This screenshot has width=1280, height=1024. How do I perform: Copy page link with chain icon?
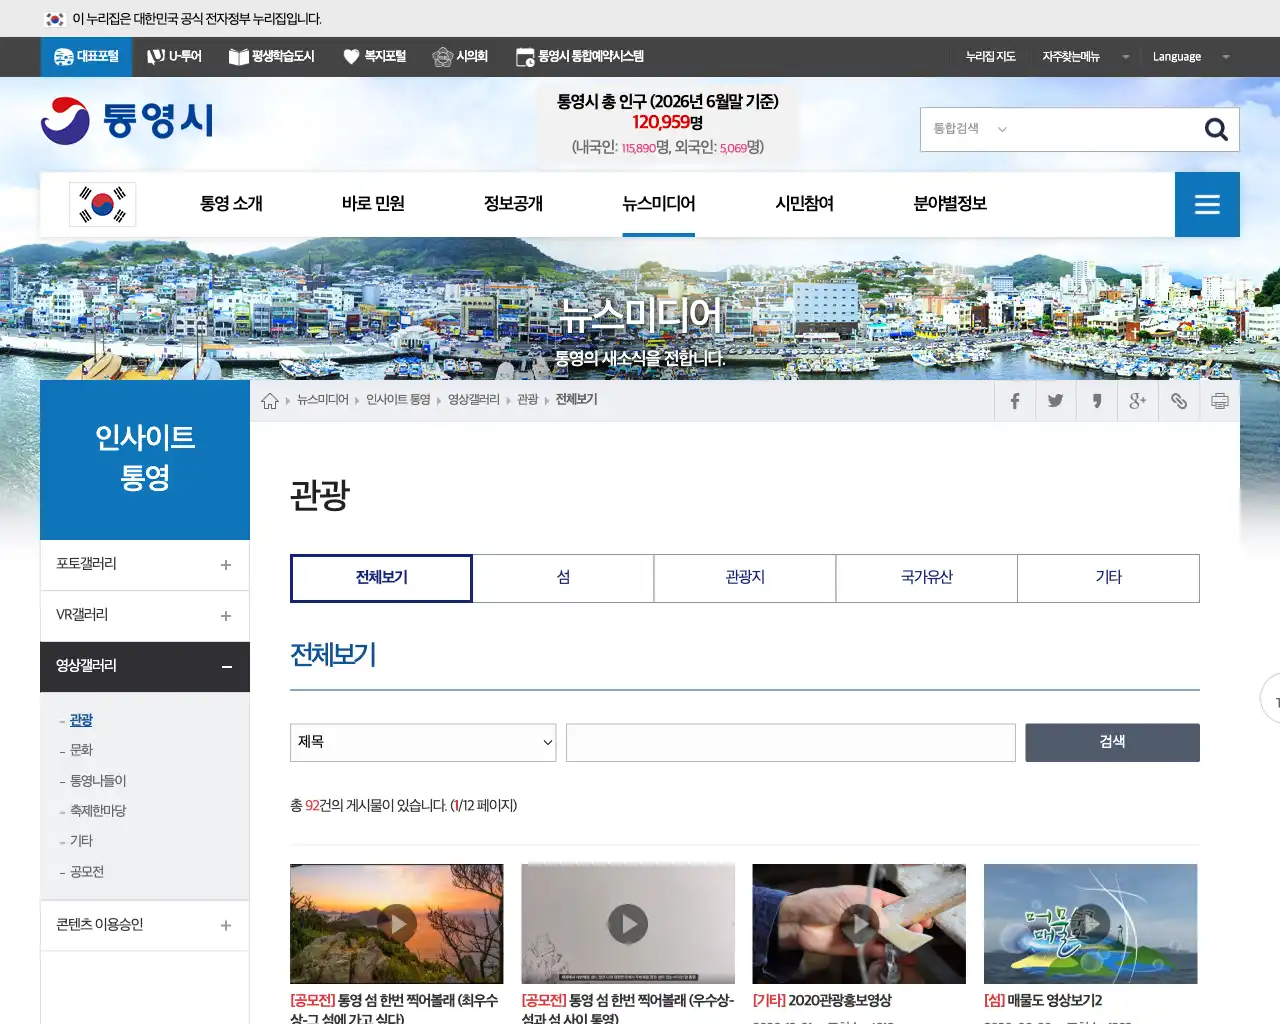pyautogui.click(x=1179, y=401)
